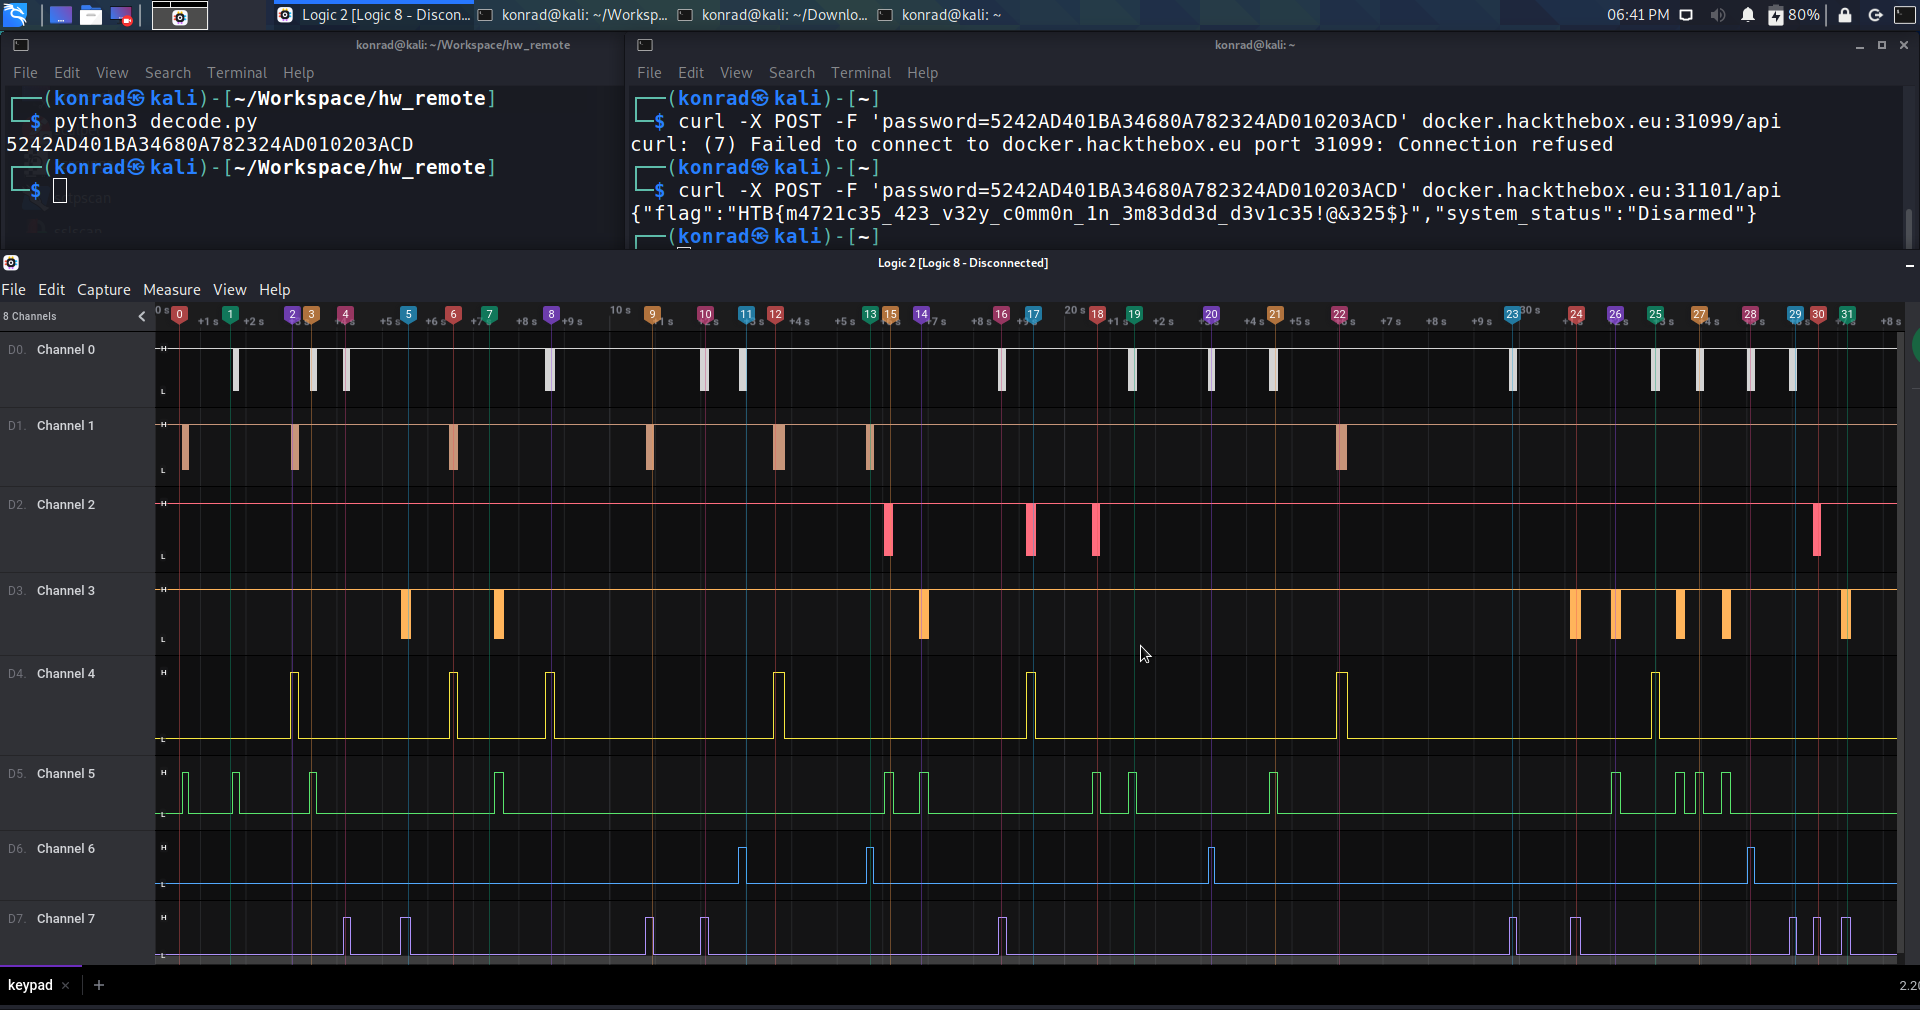
Task: Select the Channel 4 label in channel list
Action: click(66, 674)
